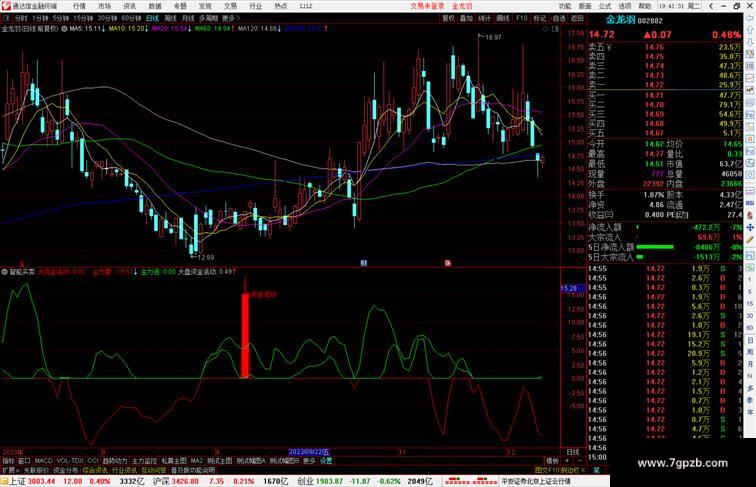The height and width of the screenshot is (487, 756).
Task: Open the 关联报价 tab
Action: tap(36, 470)
